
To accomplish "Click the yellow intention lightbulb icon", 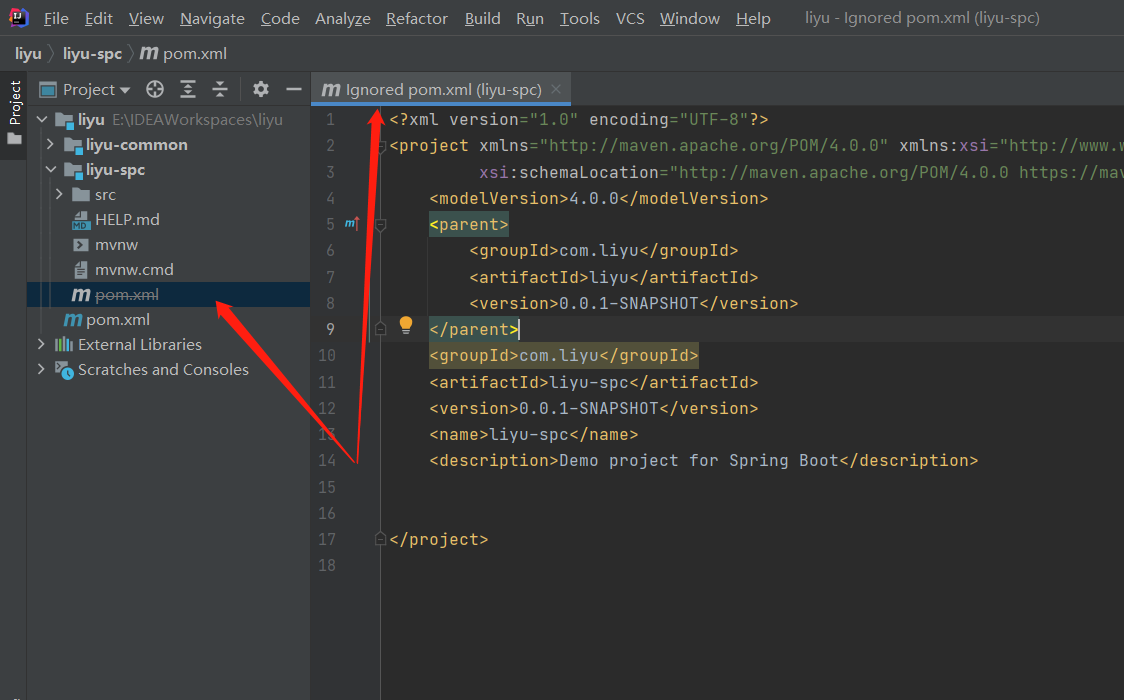I will (x=406, y=325).
